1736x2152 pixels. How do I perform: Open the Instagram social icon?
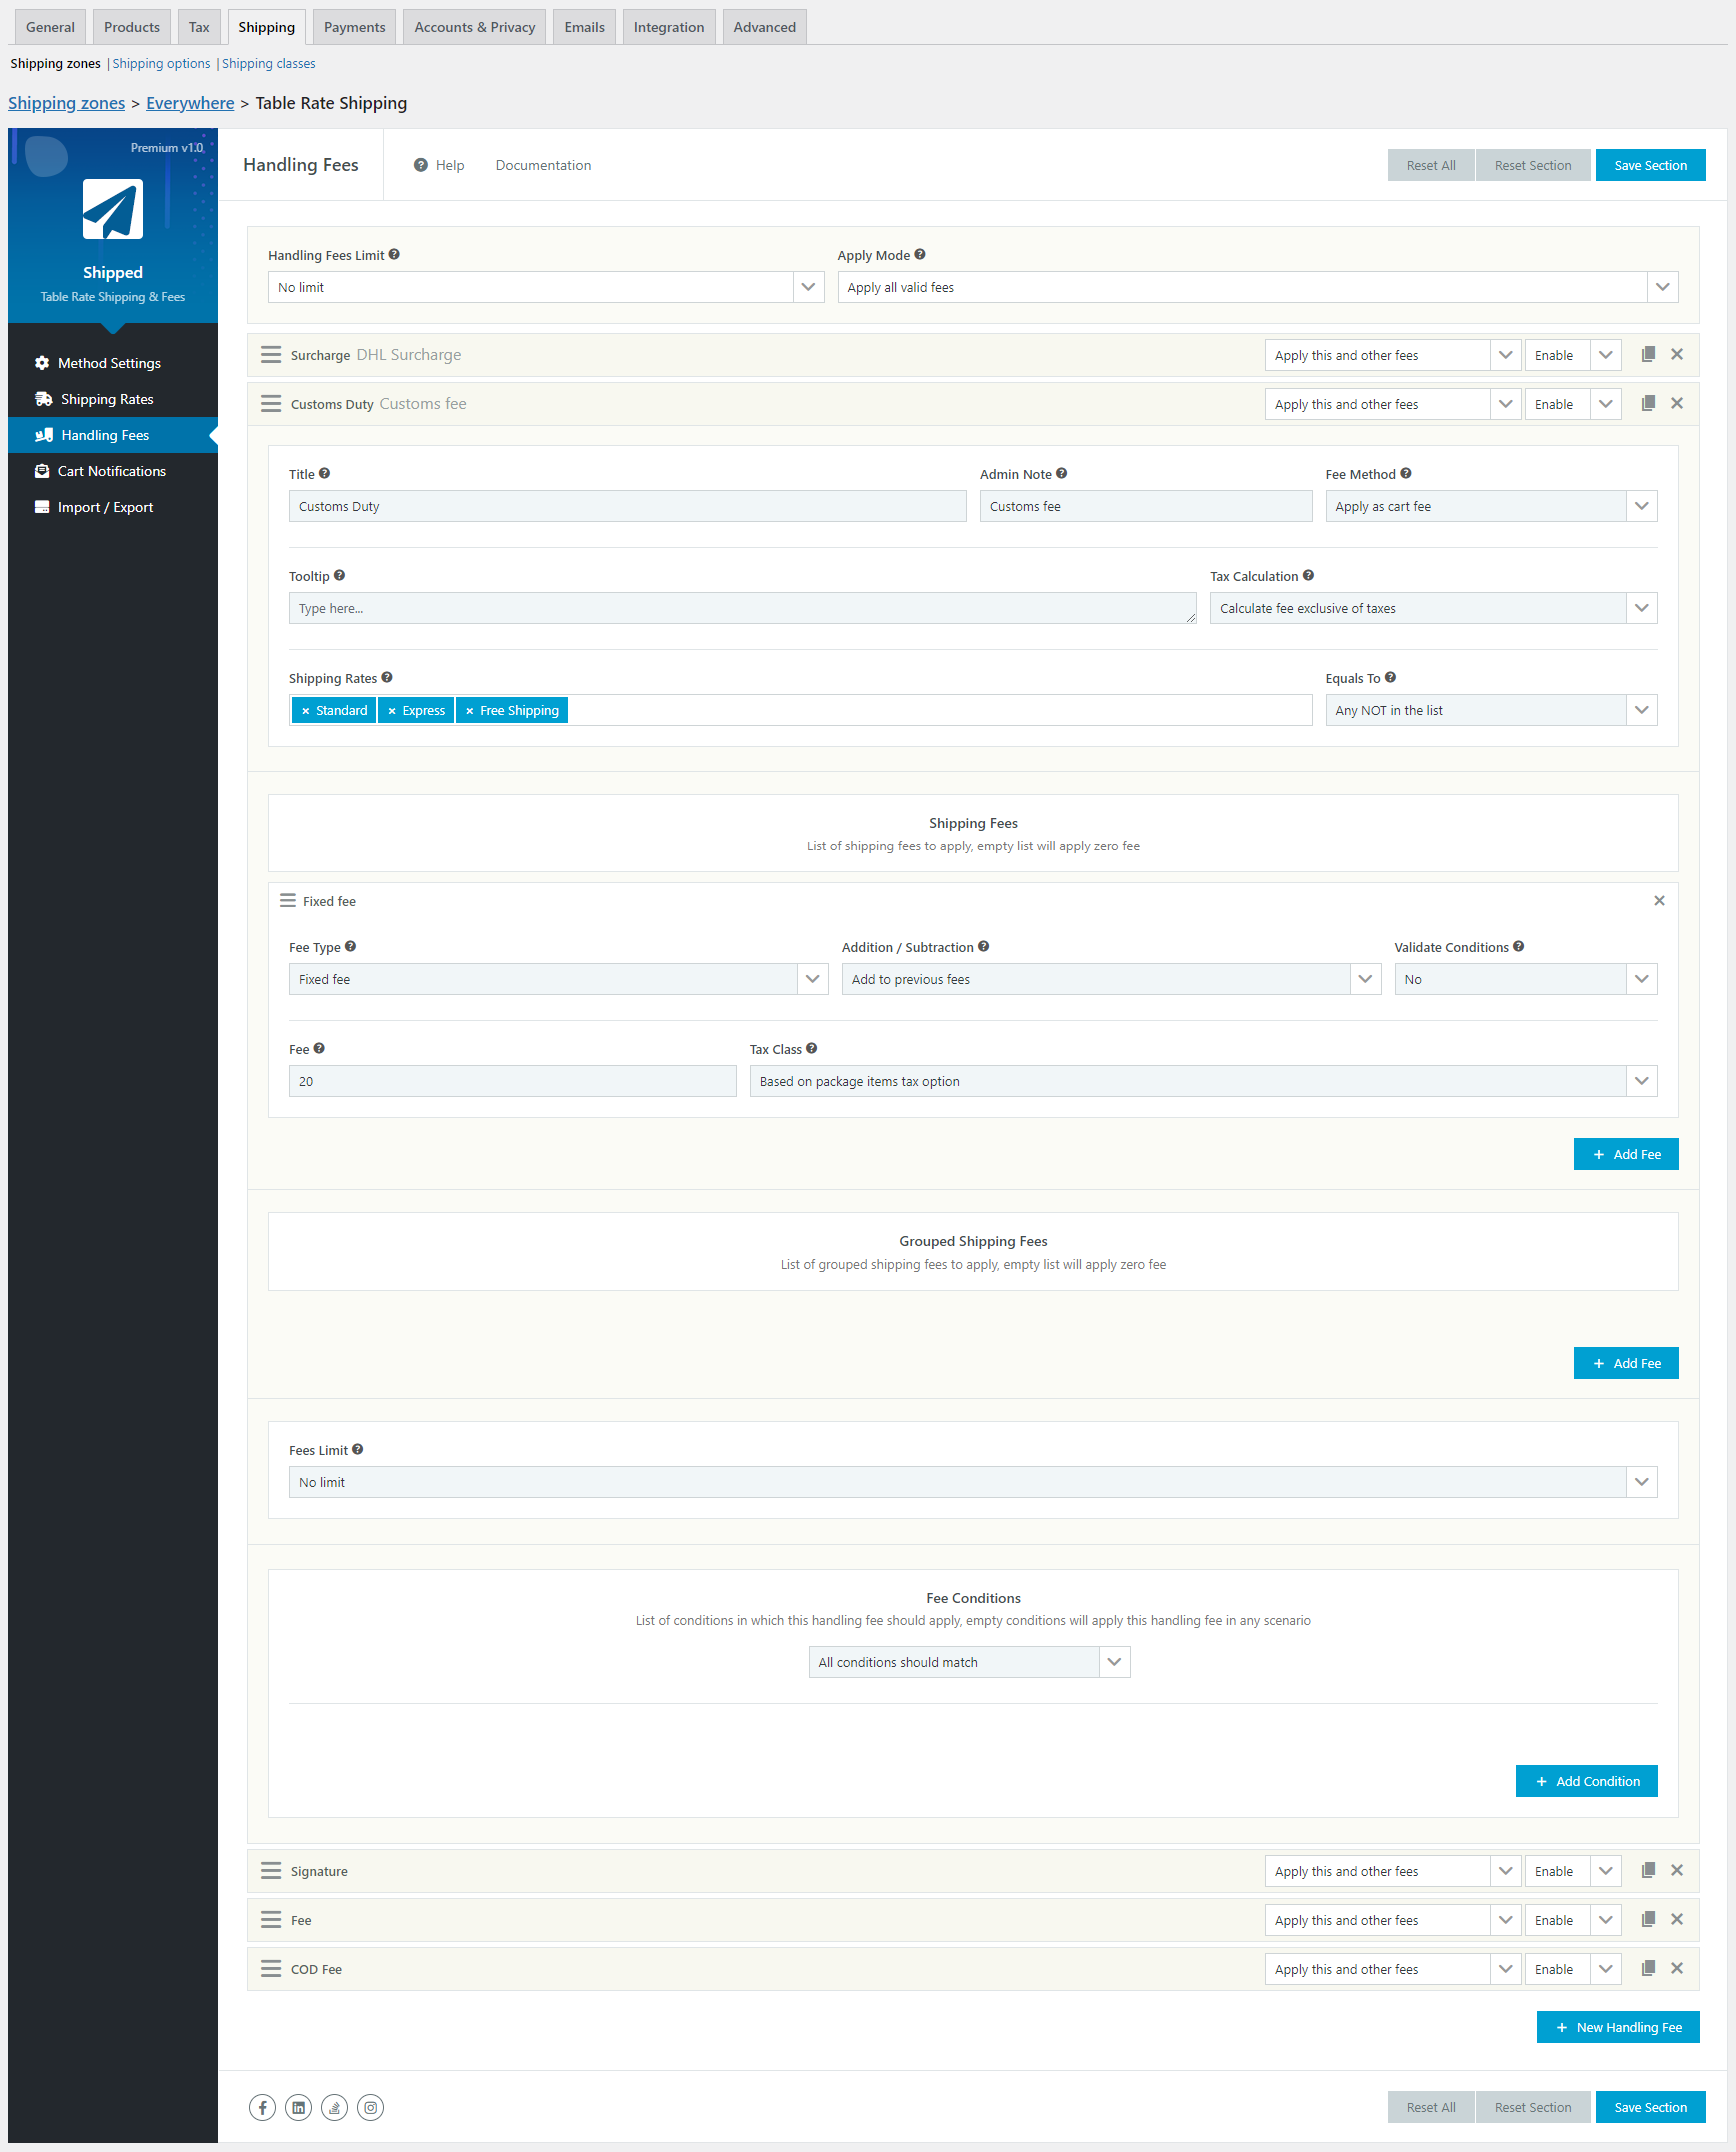point(370,2107)
